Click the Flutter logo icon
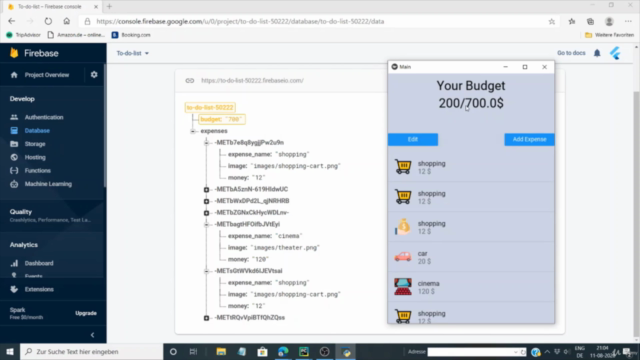 tap(615, 53)
